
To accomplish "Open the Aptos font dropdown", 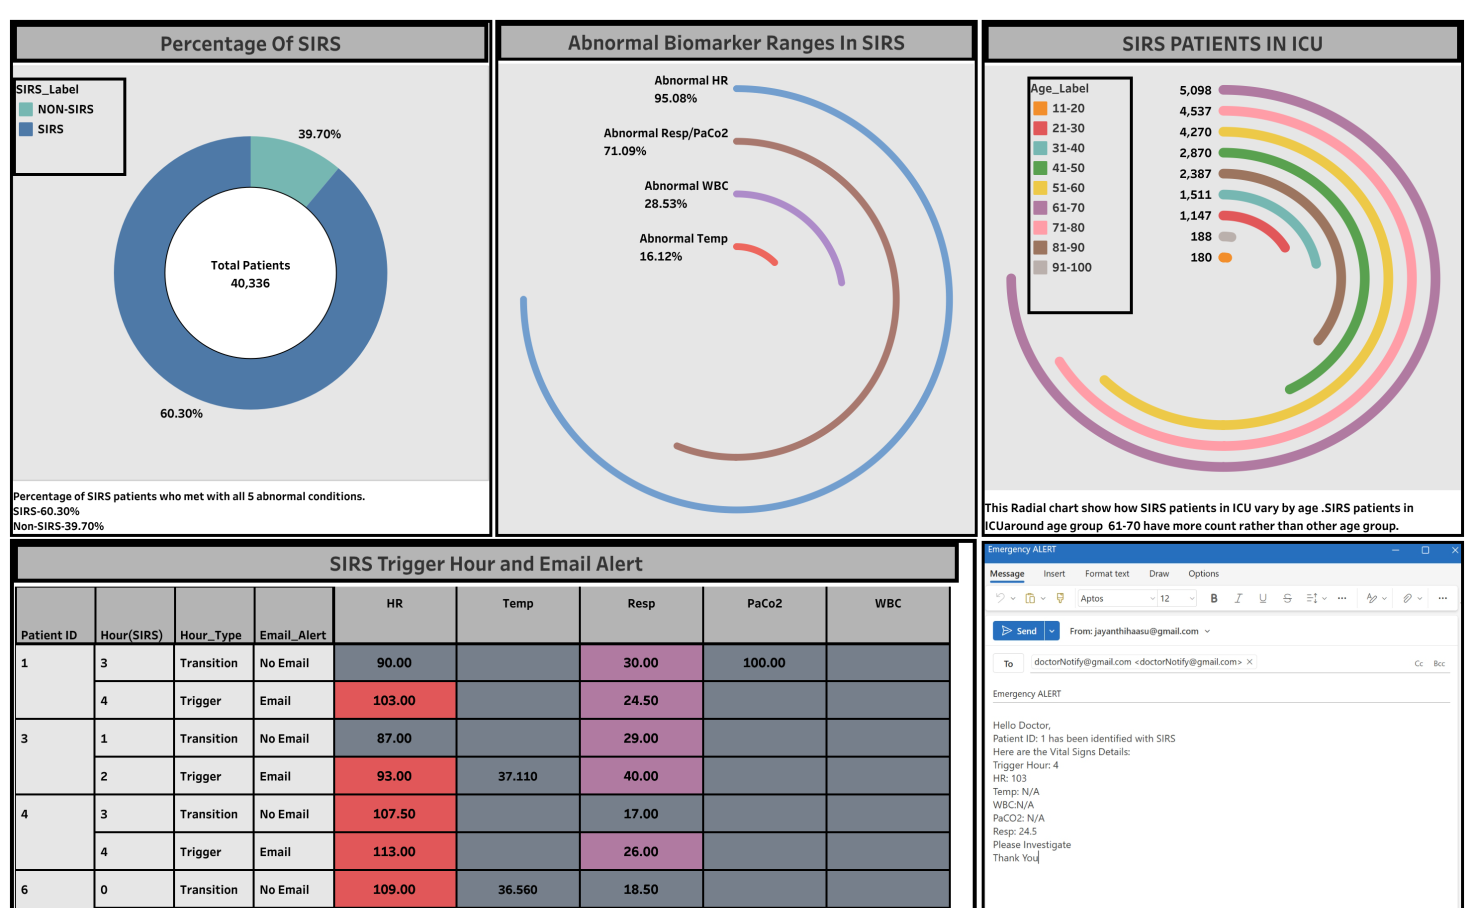I will click(x=1116, y=598).
